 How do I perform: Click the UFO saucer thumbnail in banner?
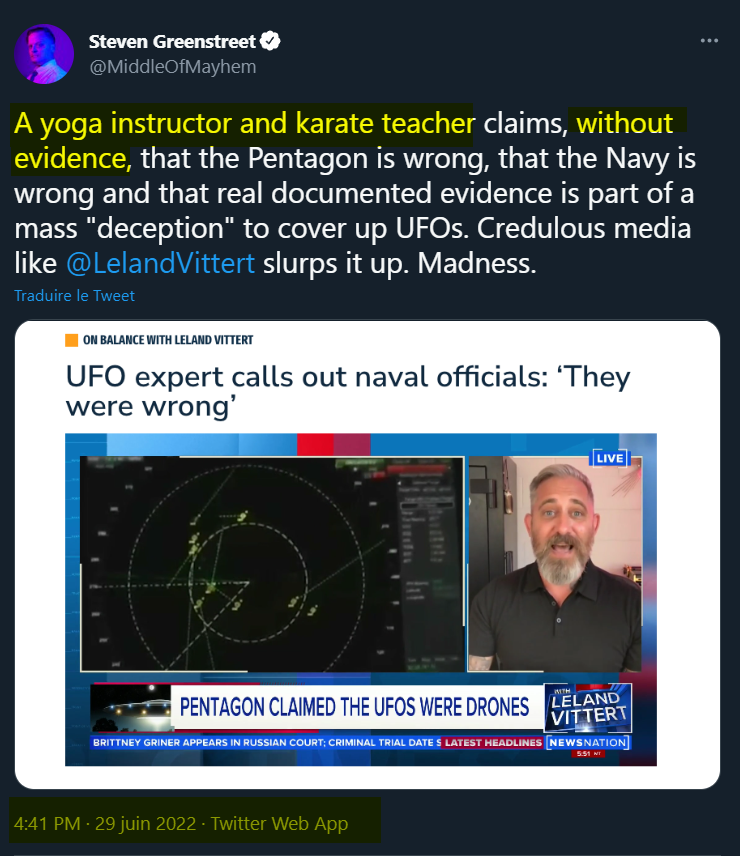point(131,708)
